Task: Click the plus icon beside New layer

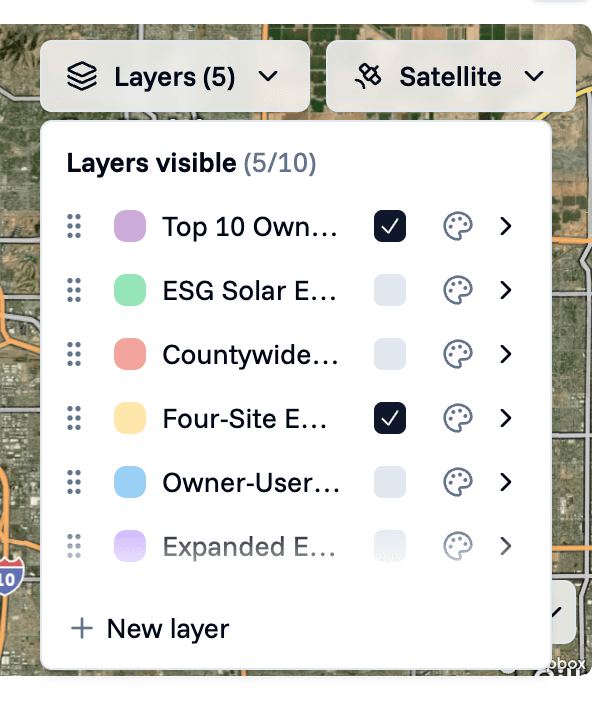Action: 82,628
